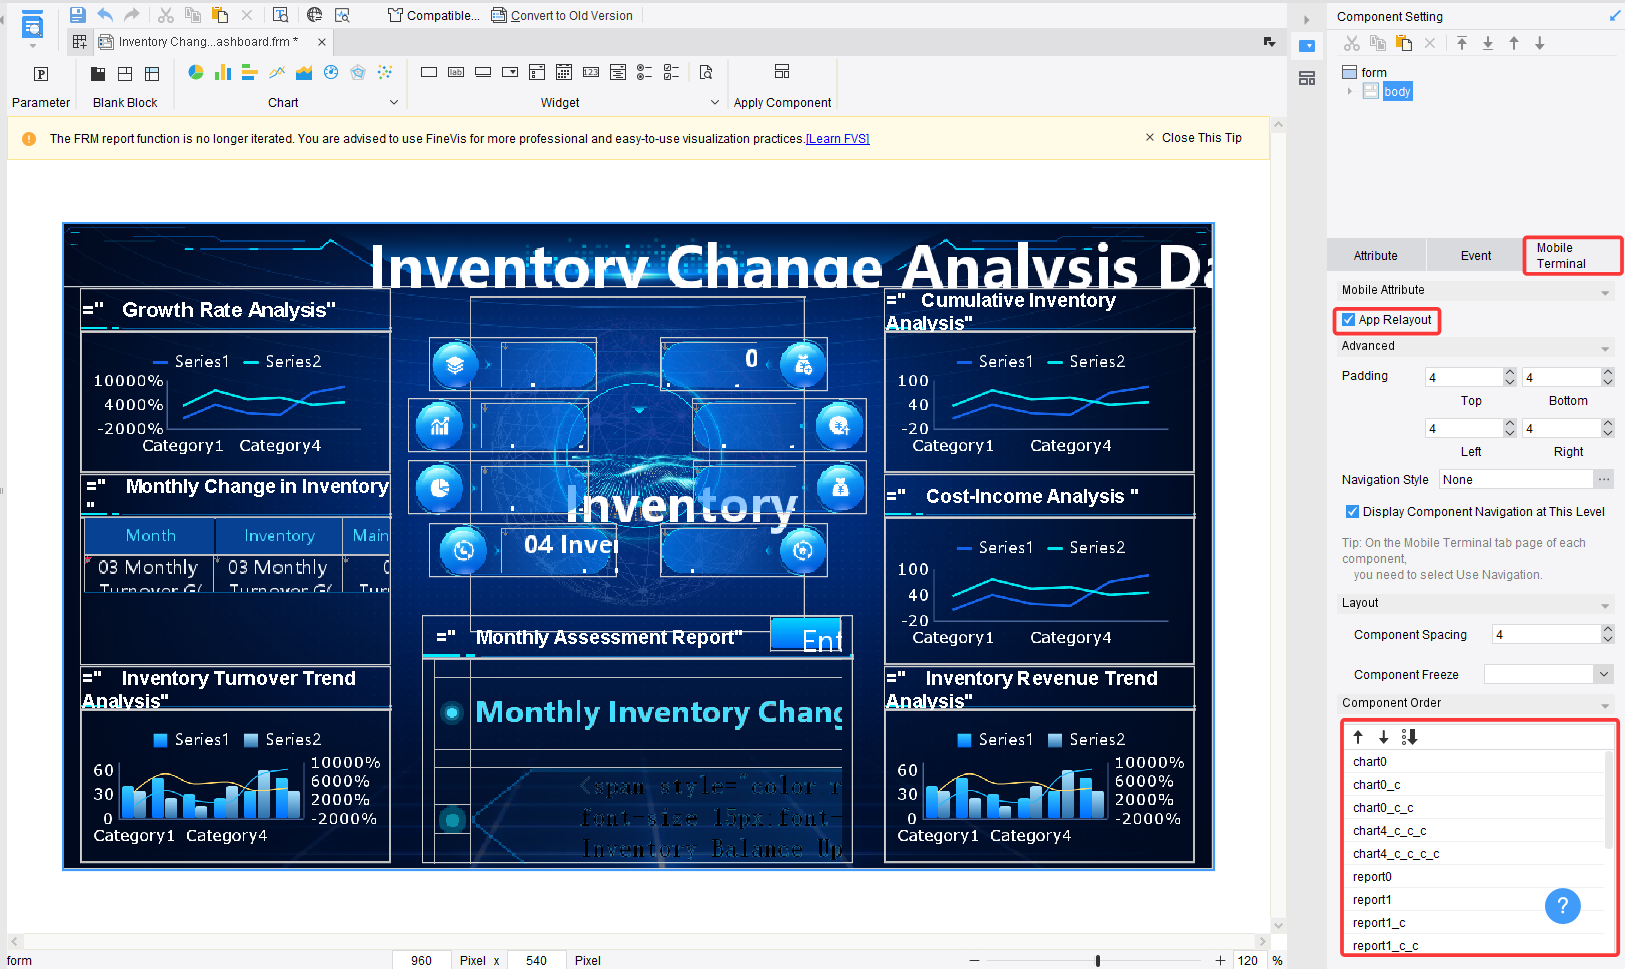Save the dashboard with the floppy disk icon
Viewport: 1625px width, 969px height.
pyautogui.click(x=78, y=15)
